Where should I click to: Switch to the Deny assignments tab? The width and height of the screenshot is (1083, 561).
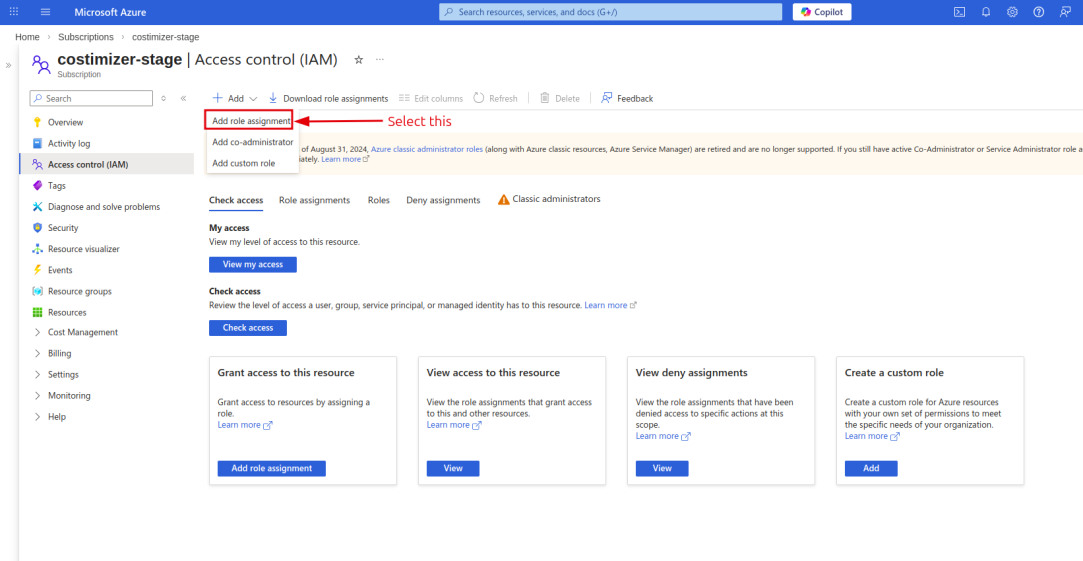[443, 200]
